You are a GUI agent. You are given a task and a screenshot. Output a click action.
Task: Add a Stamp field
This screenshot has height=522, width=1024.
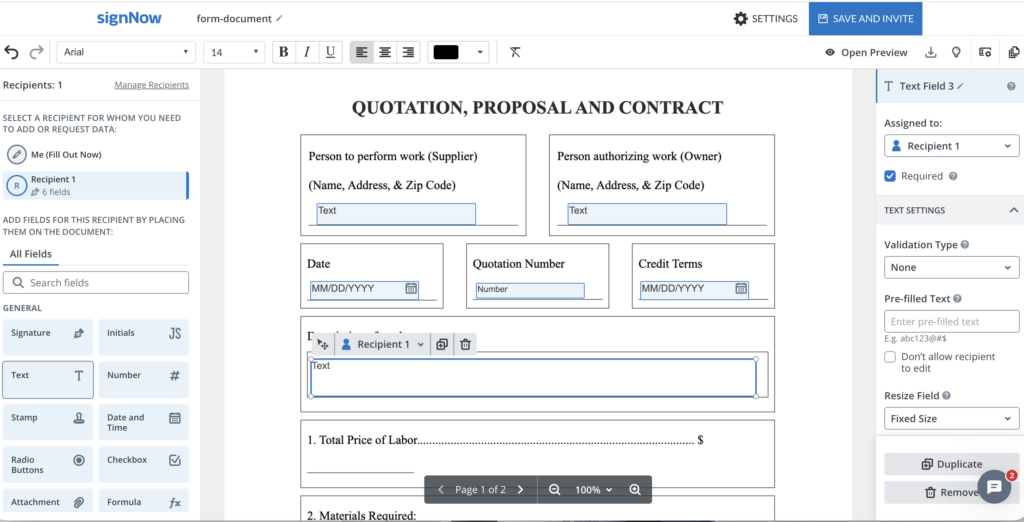coord(48,422)
